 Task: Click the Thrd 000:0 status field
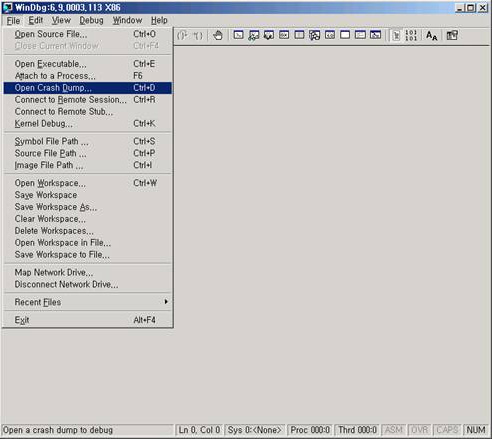coord(357,430)
